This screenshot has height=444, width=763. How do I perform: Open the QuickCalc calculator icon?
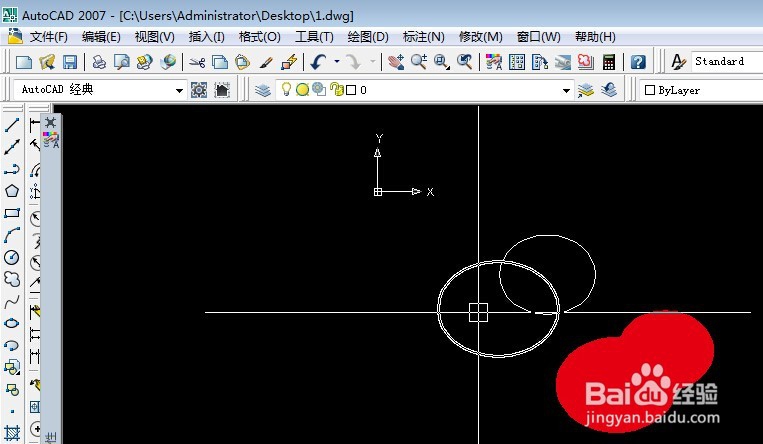tap(609, 62)
